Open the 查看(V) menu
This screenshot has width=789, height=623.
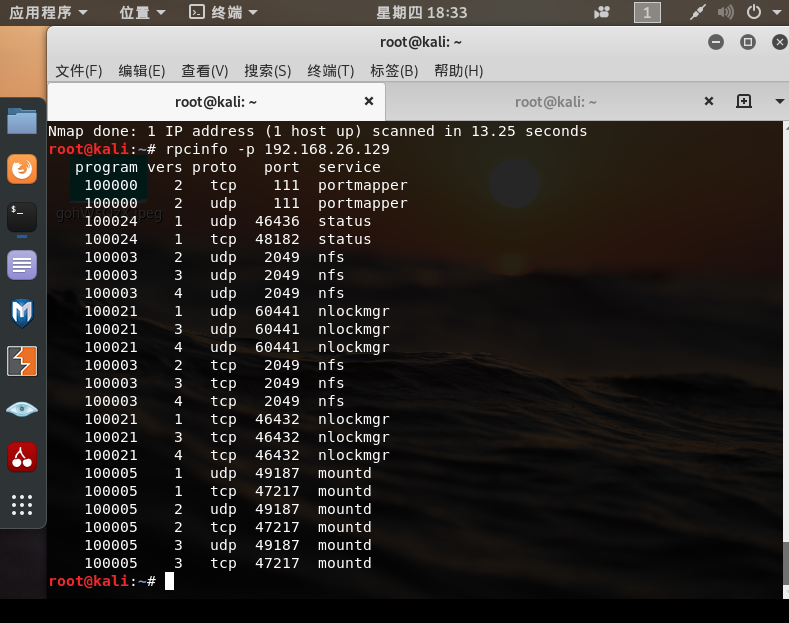(x=205, y=71)
